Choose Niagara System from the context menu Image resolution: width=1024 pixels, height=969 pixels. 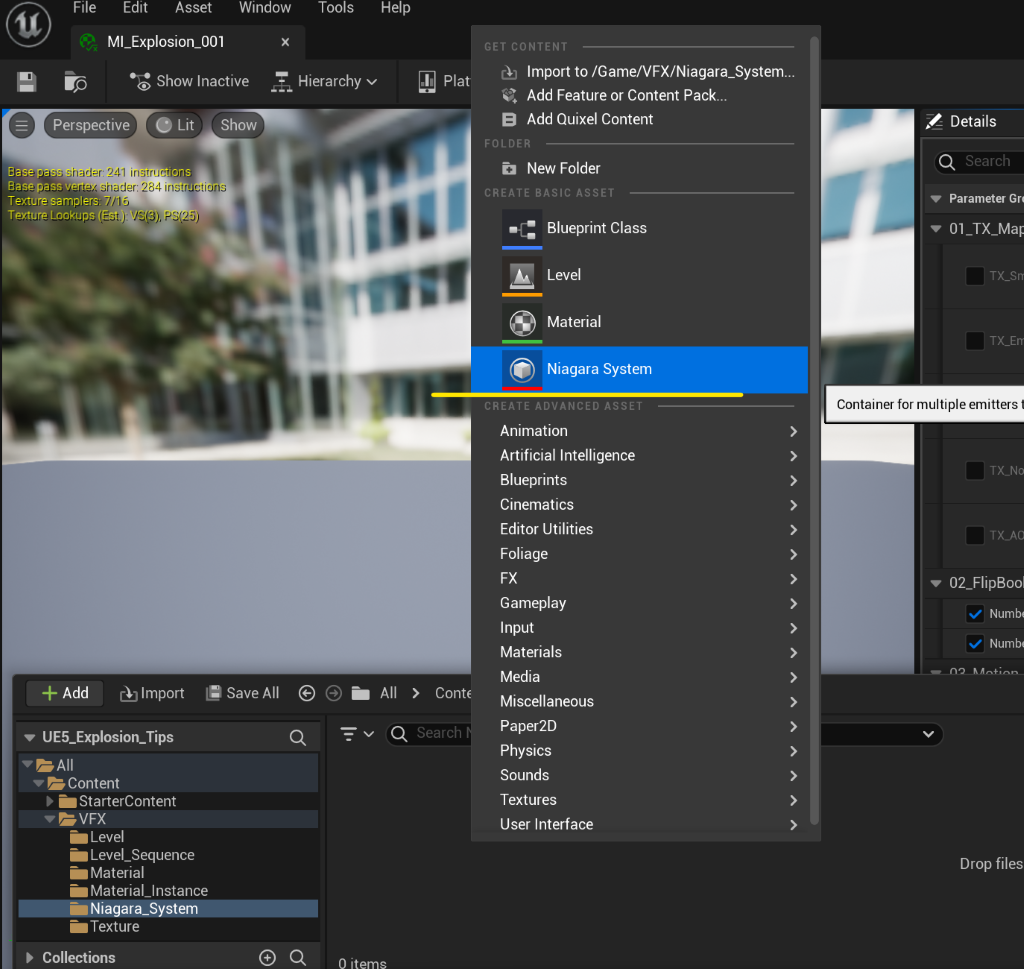(x=639, y=370)
